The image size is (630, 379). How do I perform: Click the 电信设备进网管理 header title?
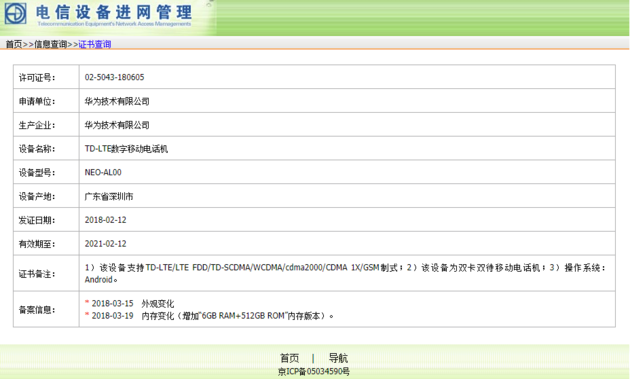pyautogui.click(x=114, y=12)
